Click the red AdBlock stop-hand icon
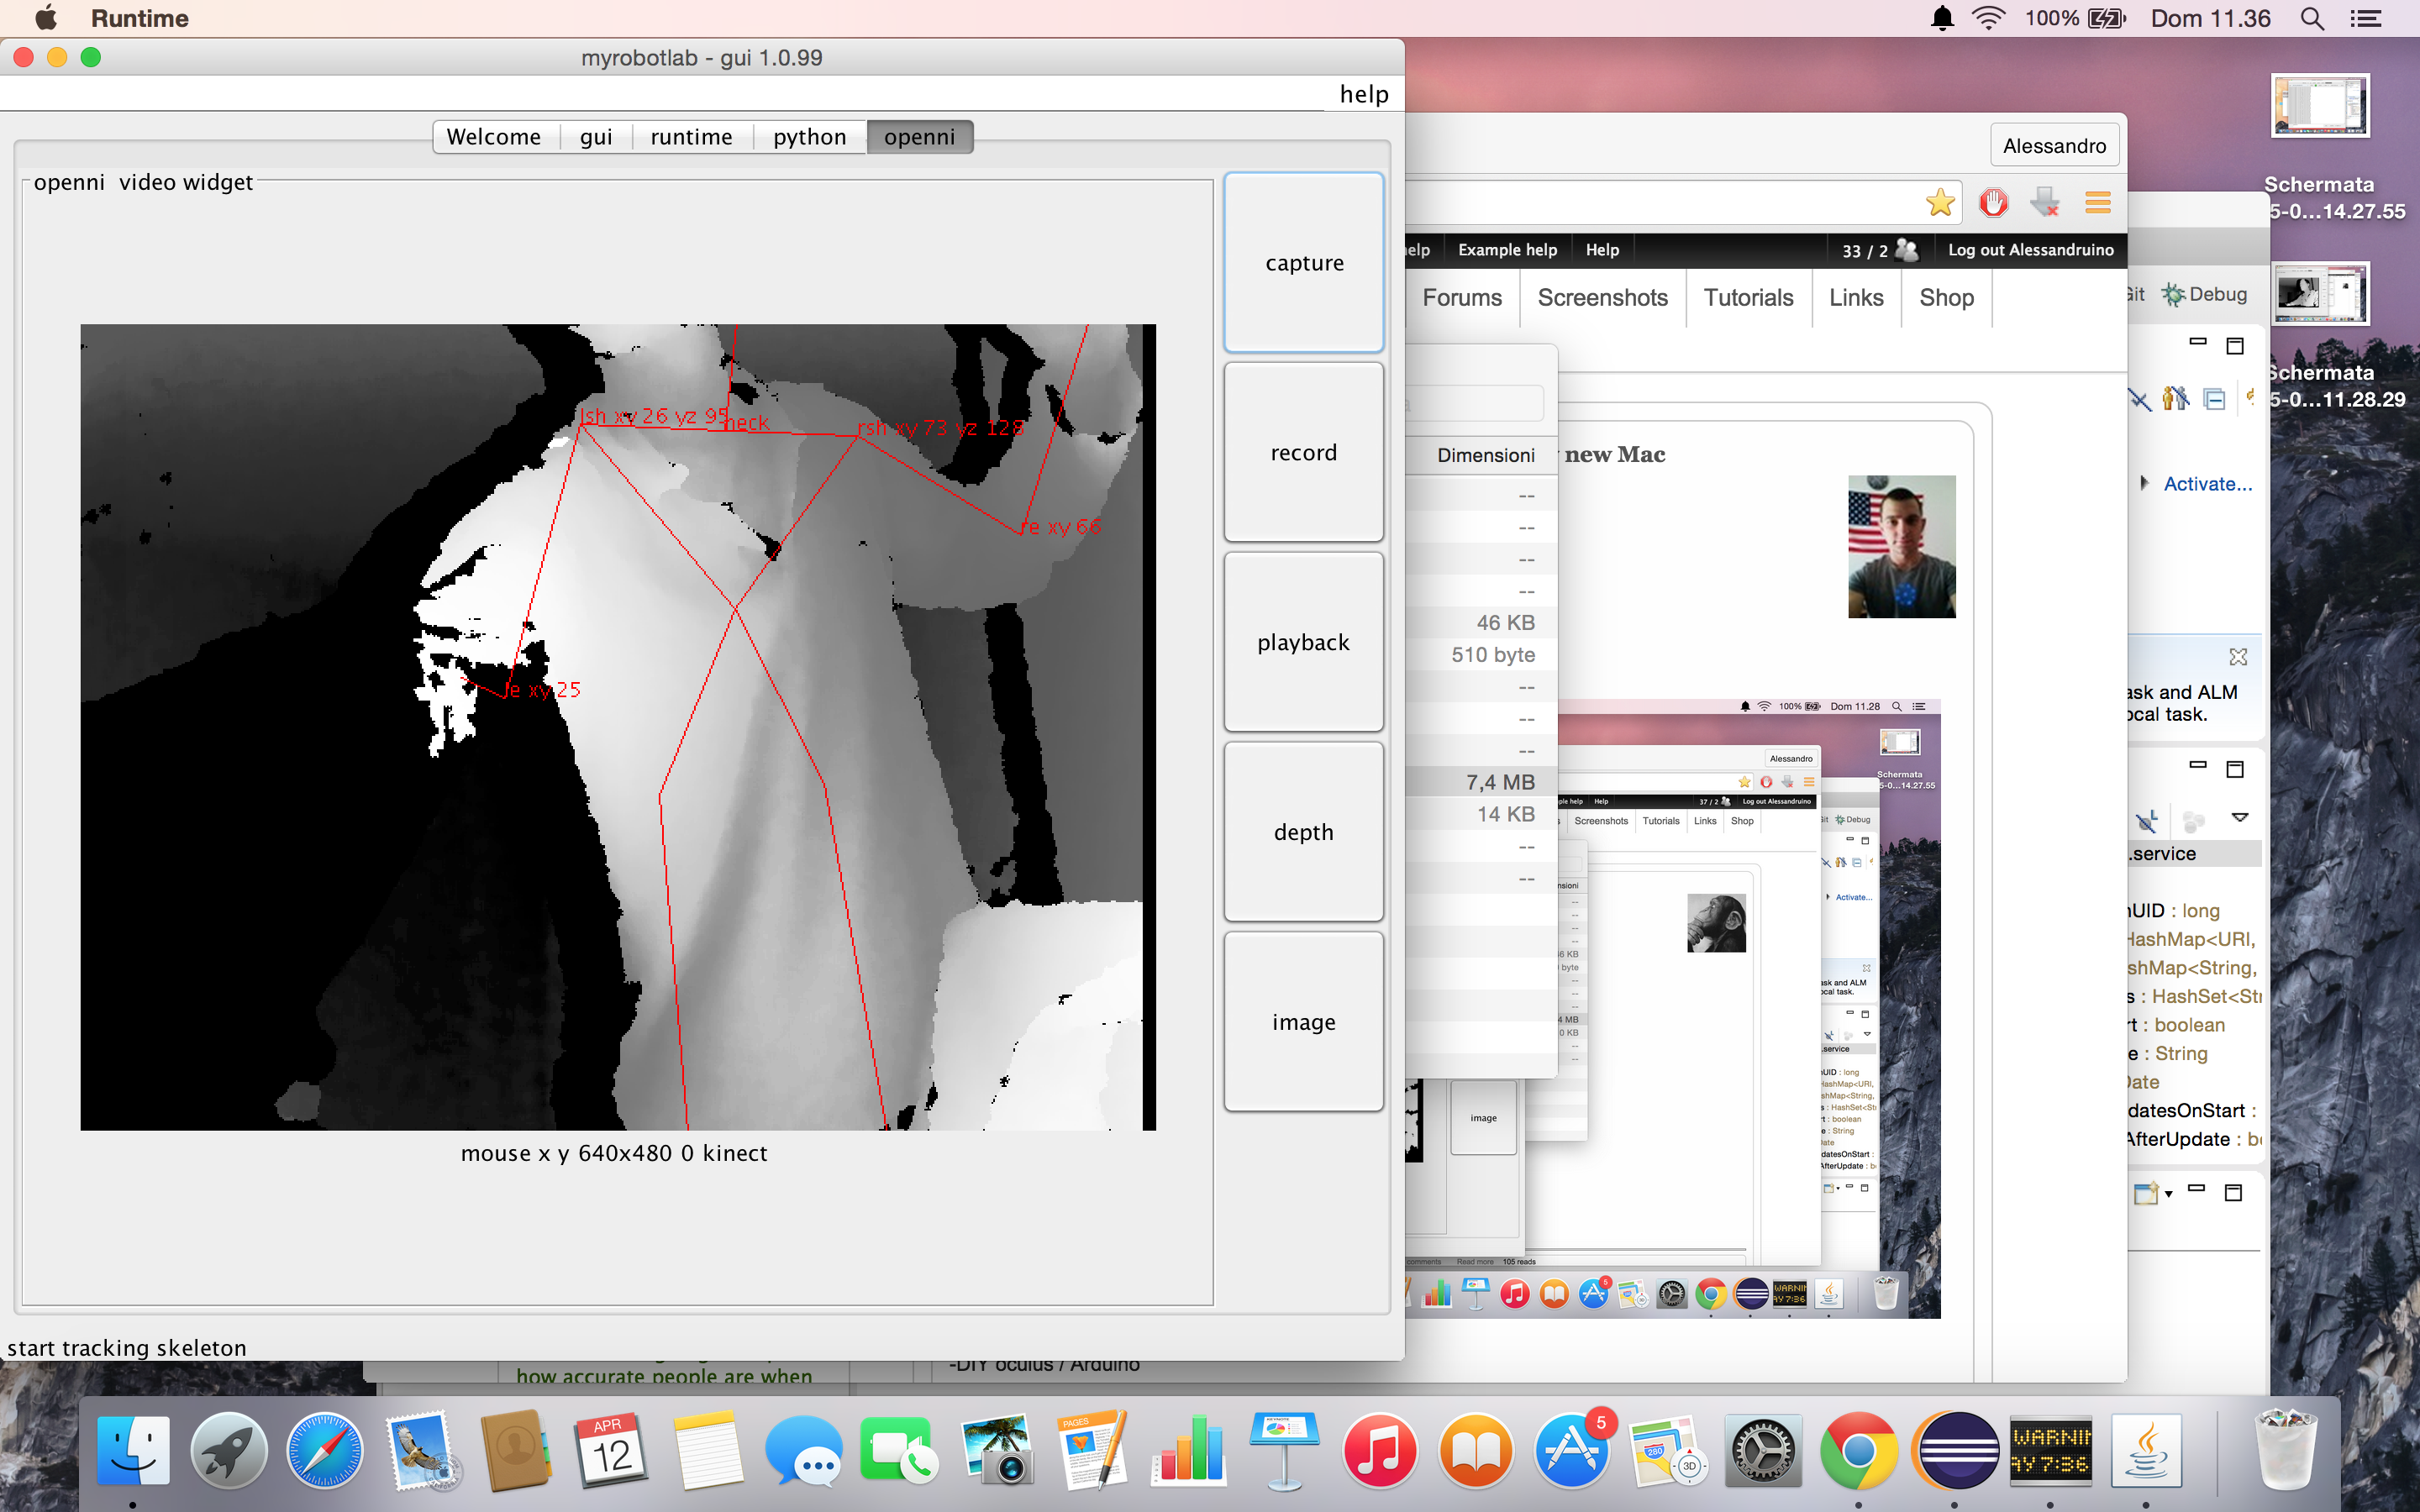Image resolution: width=2420 pixels, height=1512 pixels. [x=1993, y=203]
